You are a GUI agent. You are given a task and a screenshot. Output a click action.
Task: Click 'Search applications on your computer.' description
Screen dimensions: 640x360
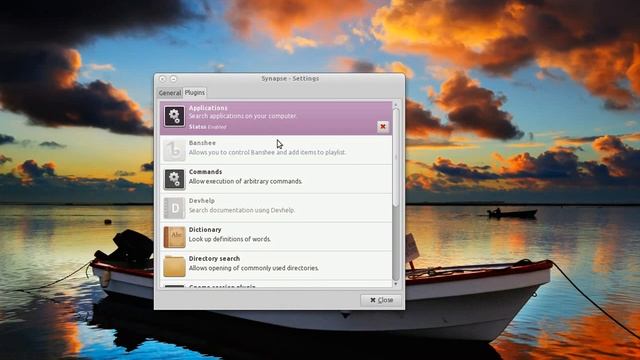pos(243,116)
